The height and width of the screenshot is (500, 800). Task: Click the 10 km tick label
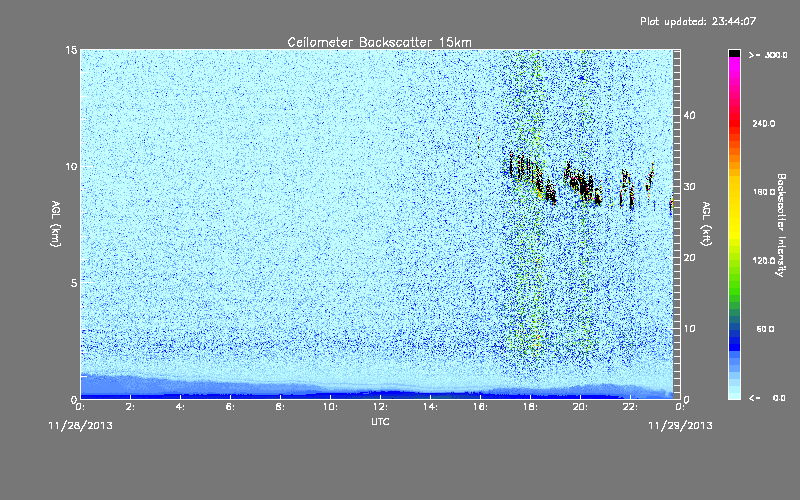71,167
